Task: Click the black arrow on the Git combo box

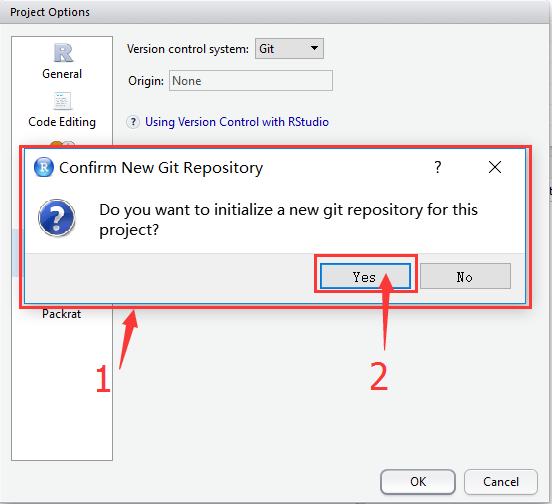Action: (x=314, y=48)
